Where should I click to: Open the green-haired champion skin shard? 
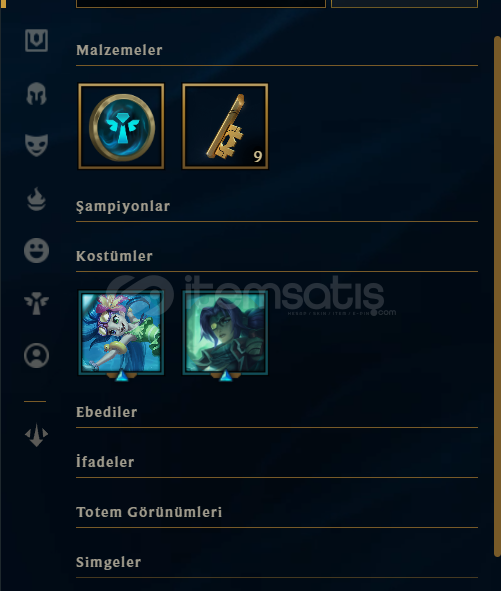225,333
